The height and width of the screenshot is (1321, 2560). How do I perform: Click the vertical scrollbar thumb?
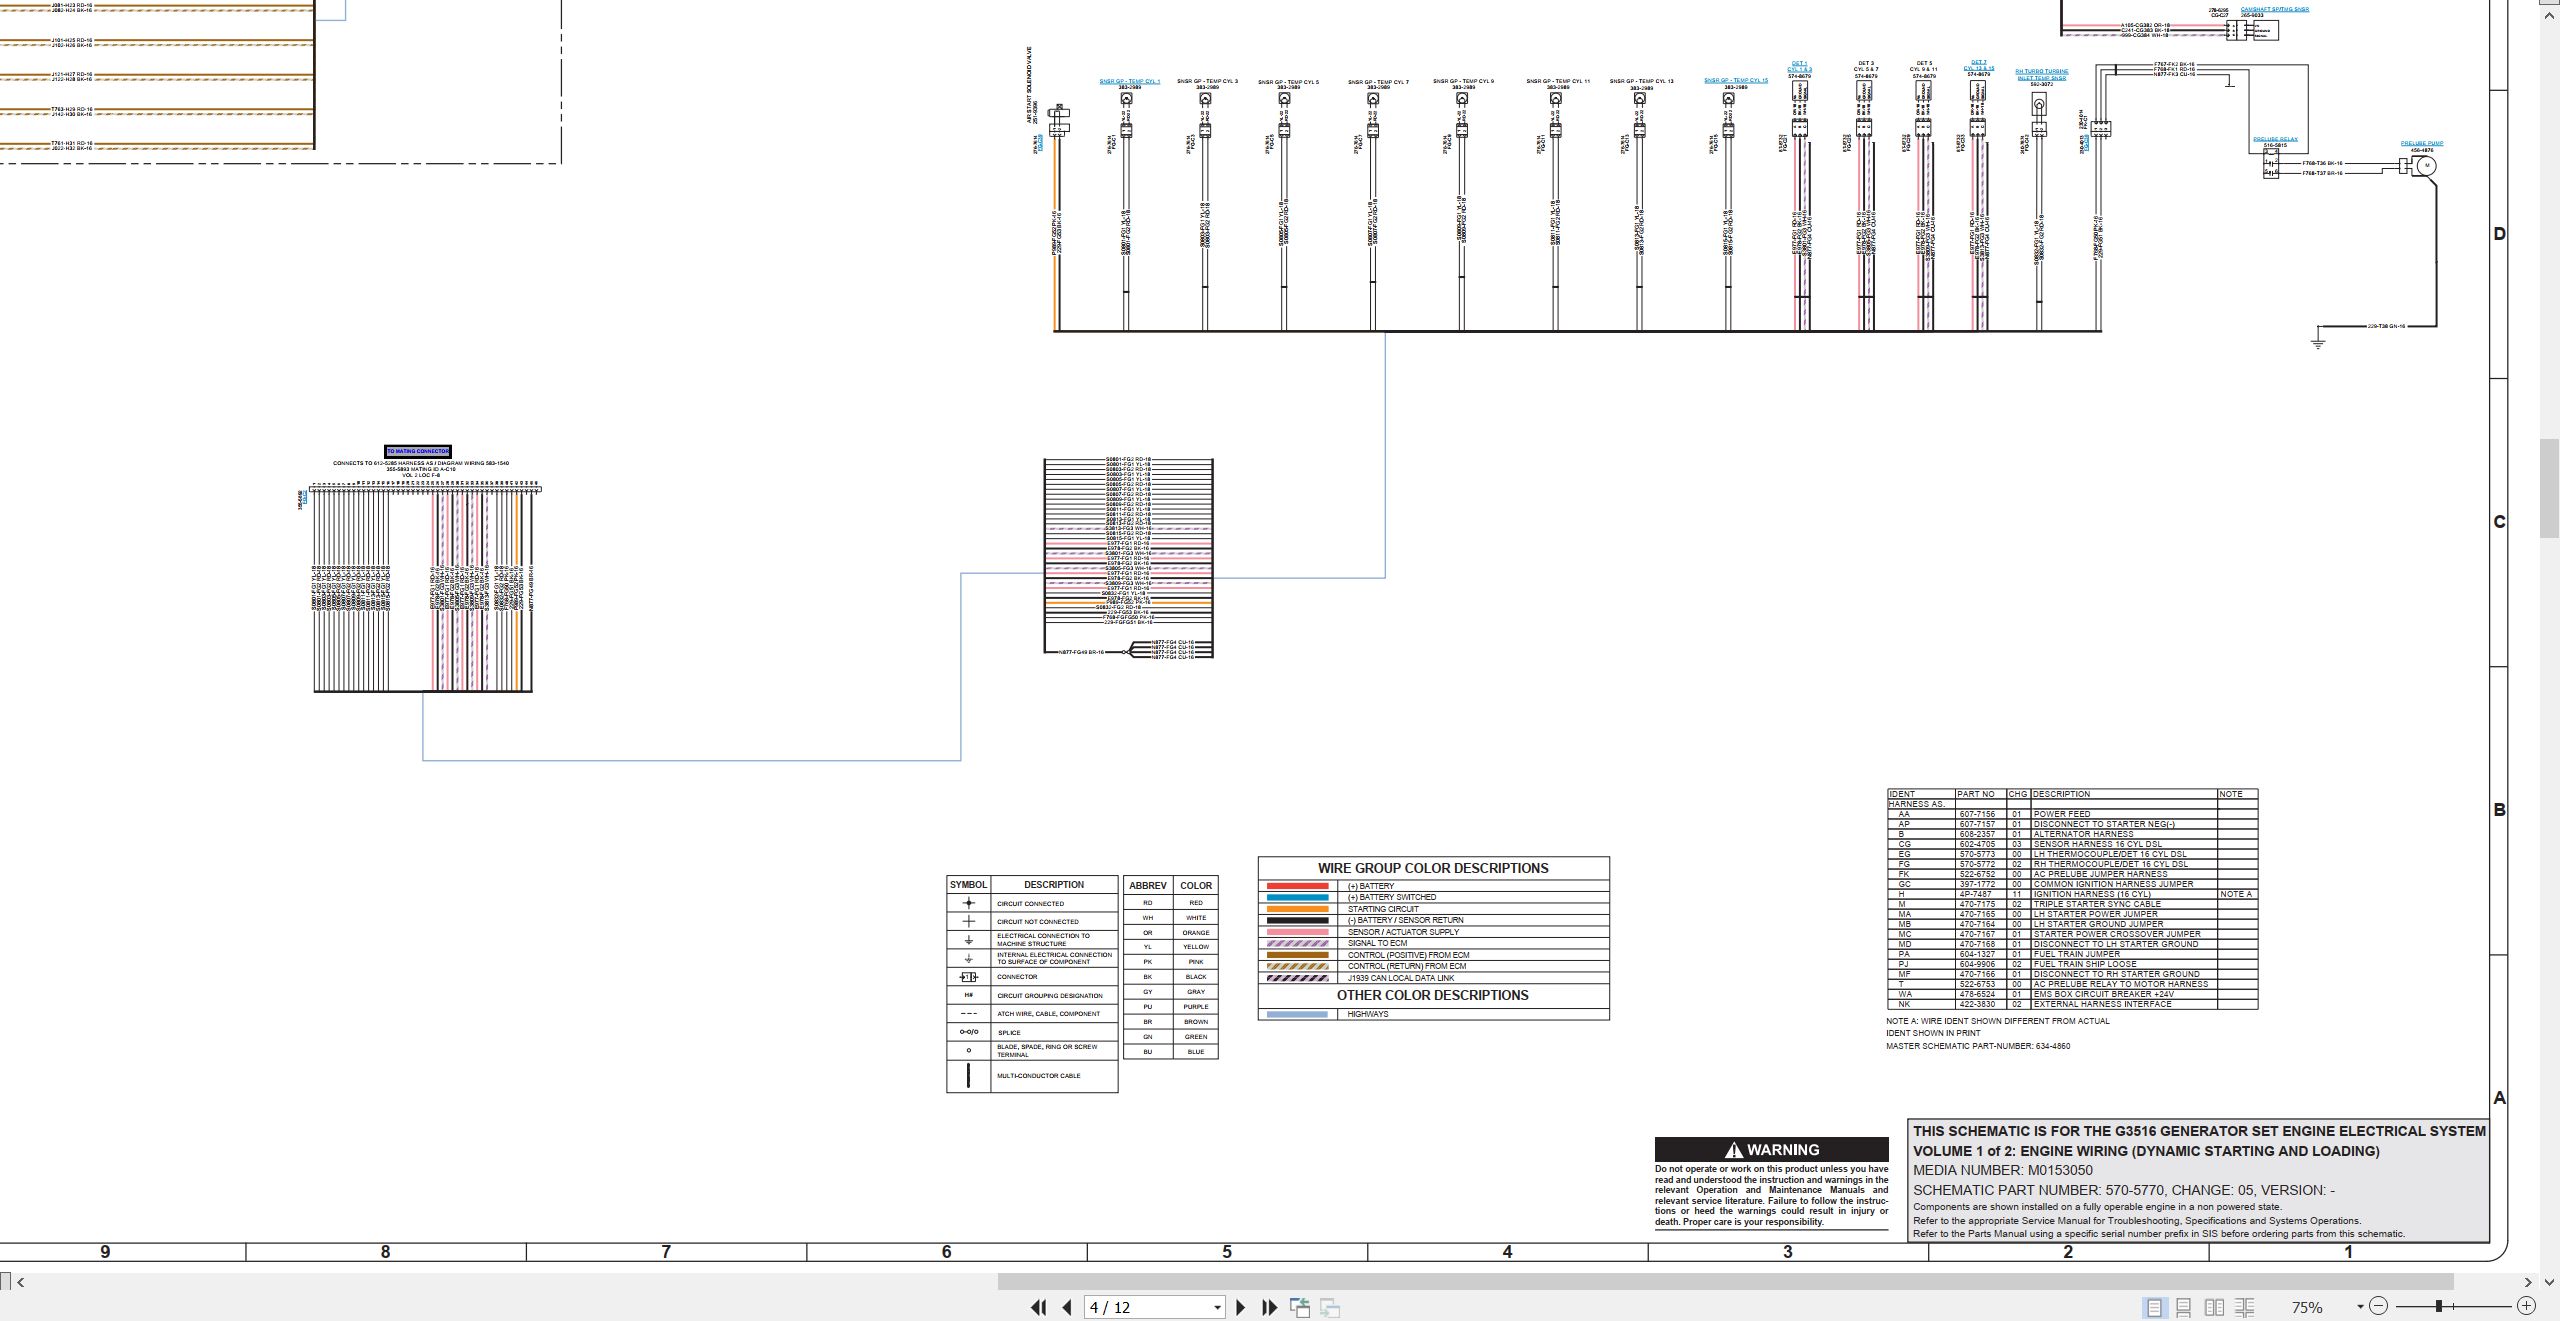(x=2549, y=488)
